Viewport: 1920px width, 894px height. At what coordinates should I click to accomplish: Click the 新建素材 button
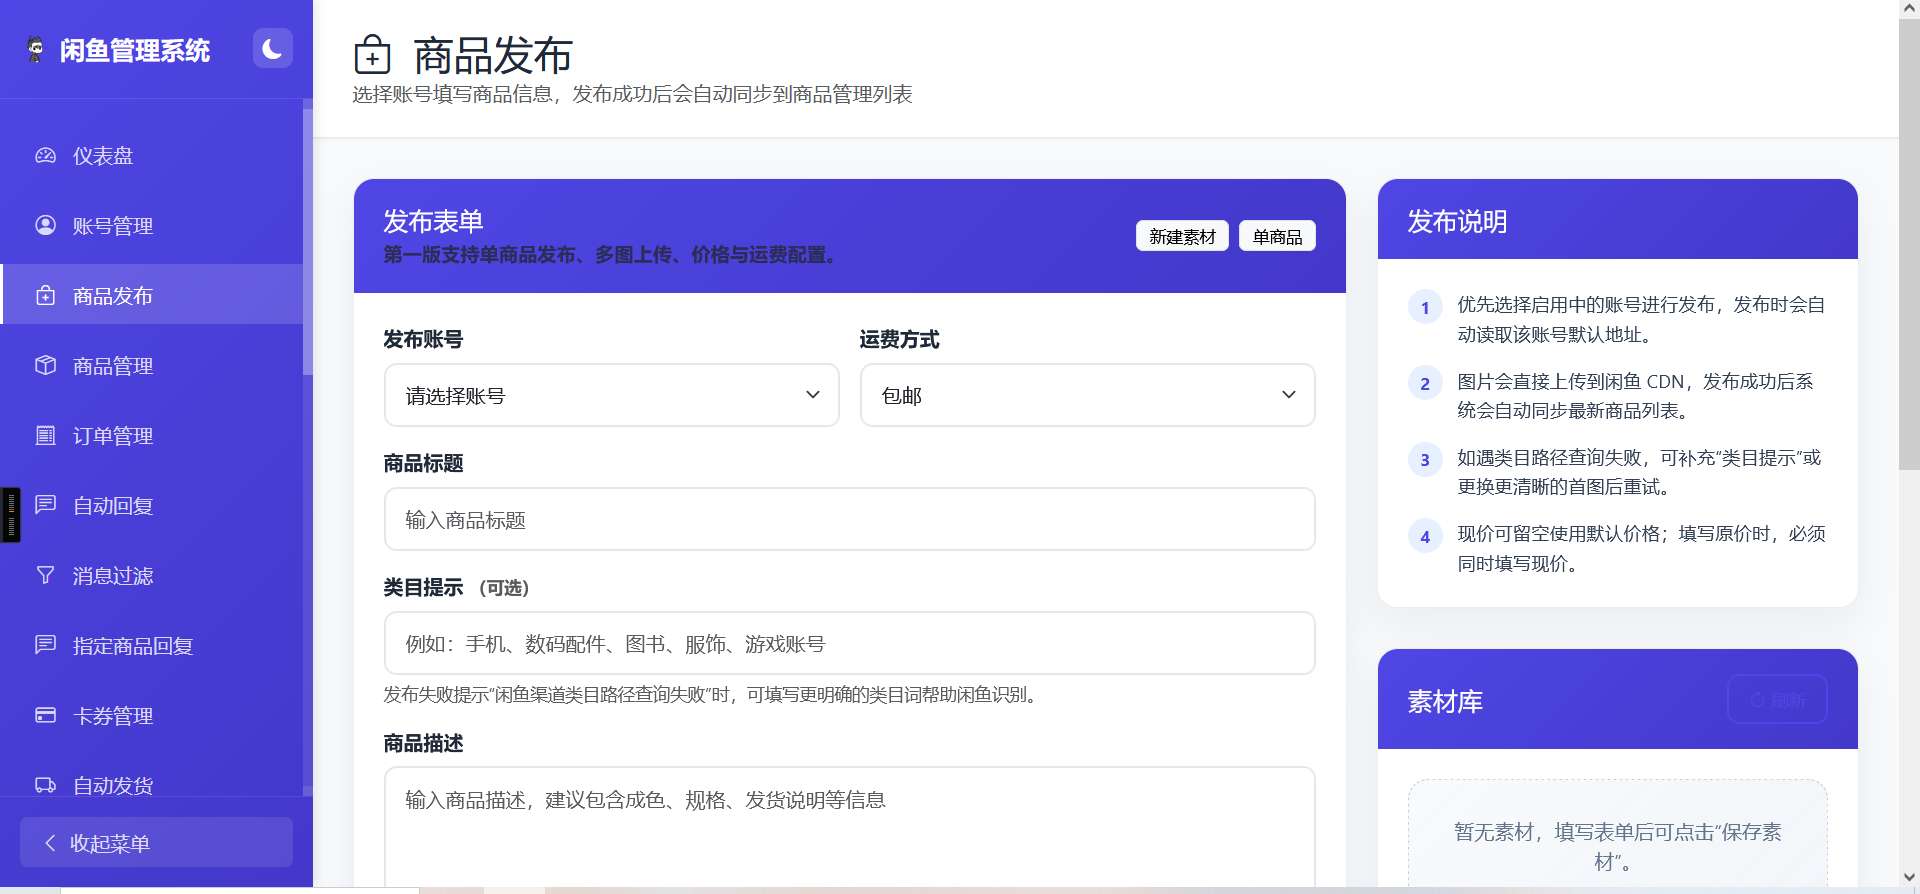coord(1182,236)
